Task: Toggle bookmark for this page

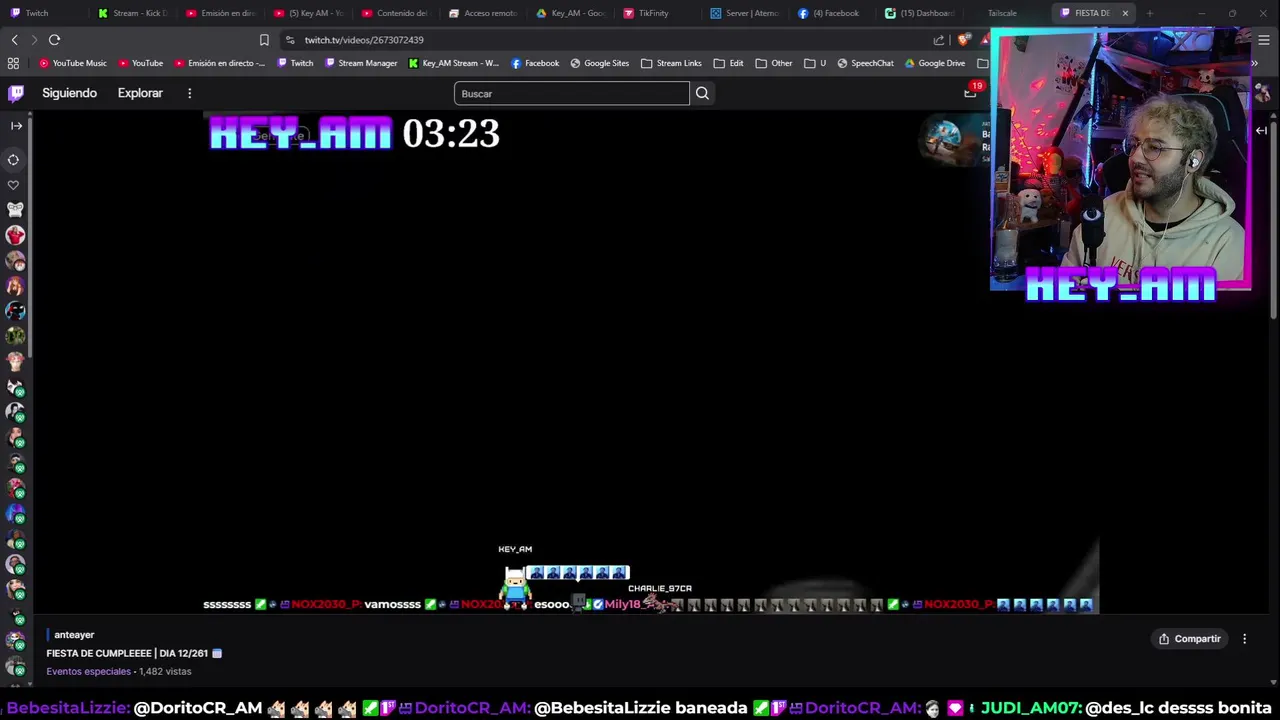Action: pyautogui.click(x=264, y=40)
